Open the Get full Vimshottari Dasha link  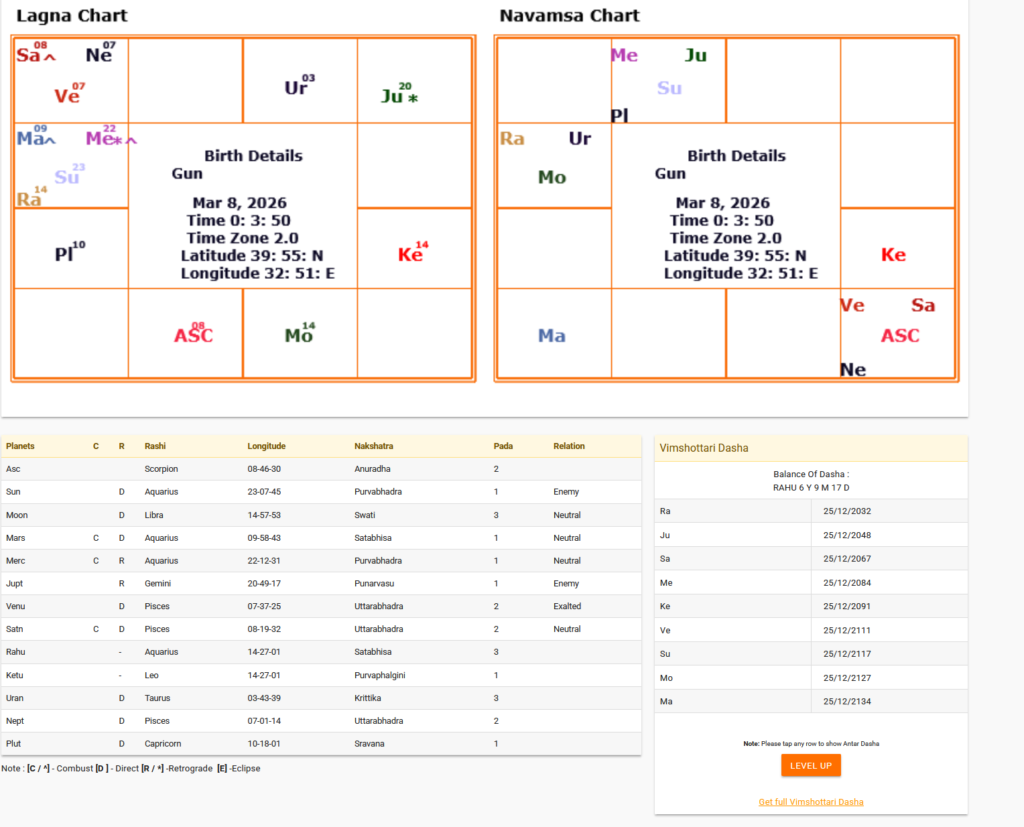tap(810, 802)
